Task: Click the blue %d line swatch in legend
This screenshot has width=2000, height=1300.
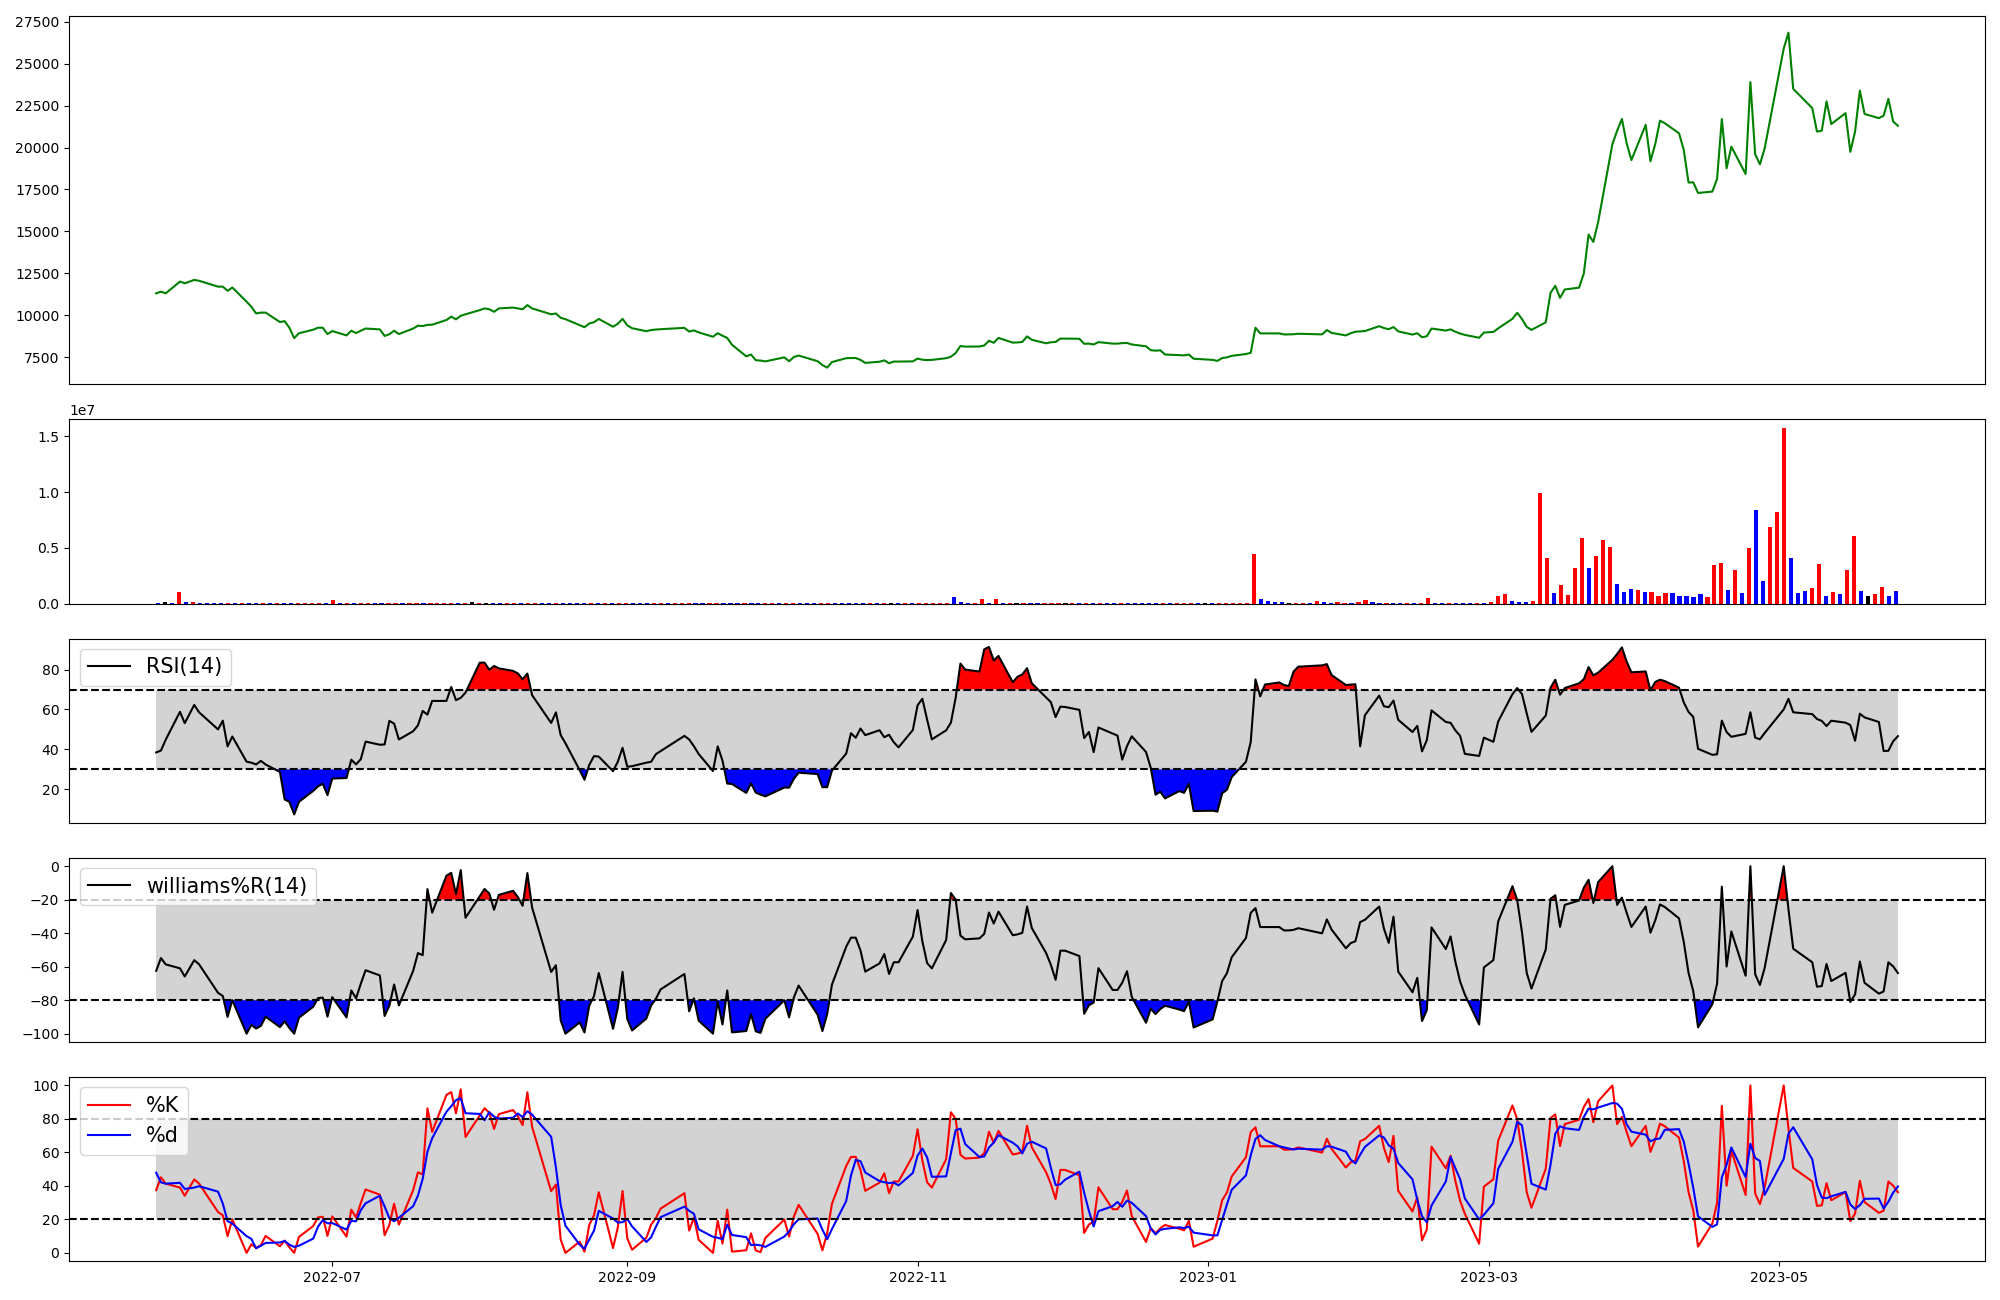Action: [109, 1135]
